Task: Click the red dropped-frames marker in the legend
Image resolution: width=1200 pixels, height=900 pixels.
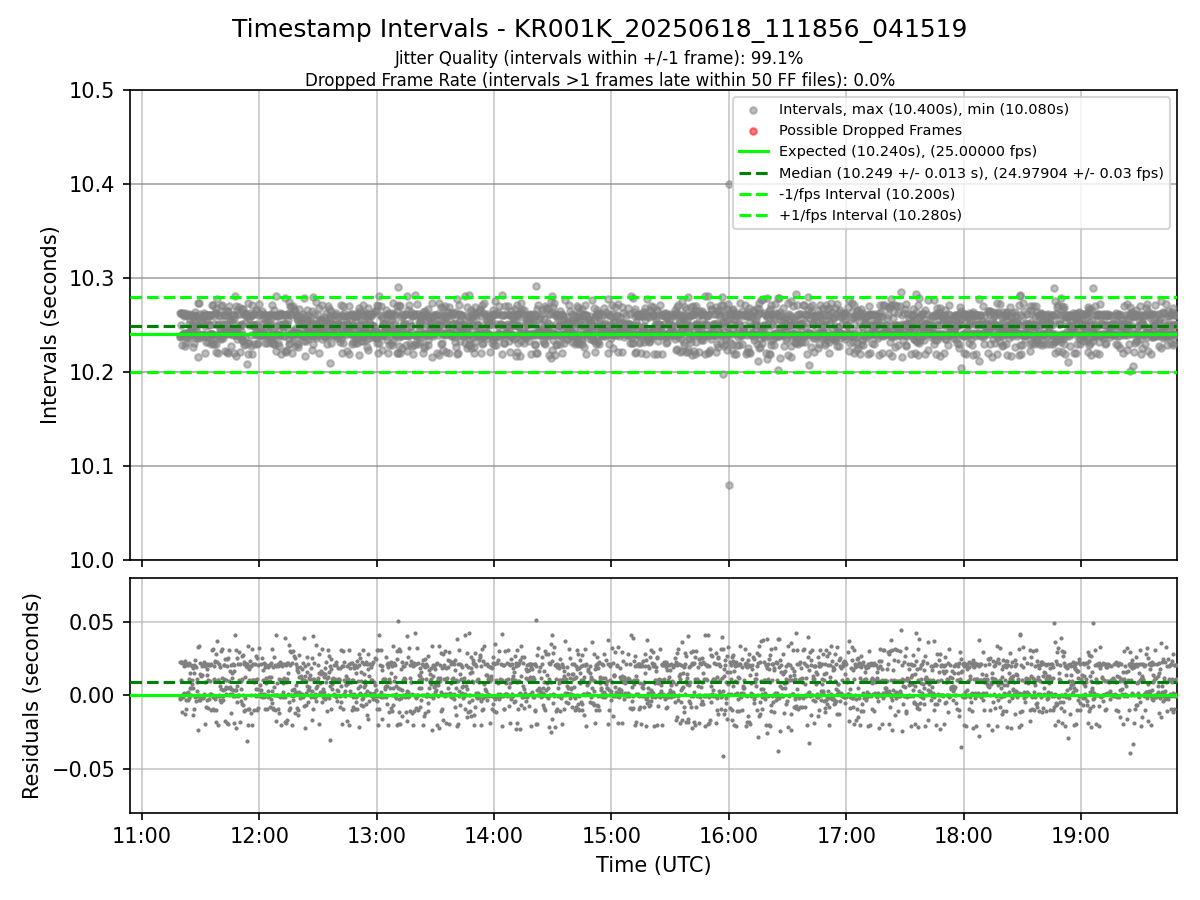Action: [x=754, y=131]
